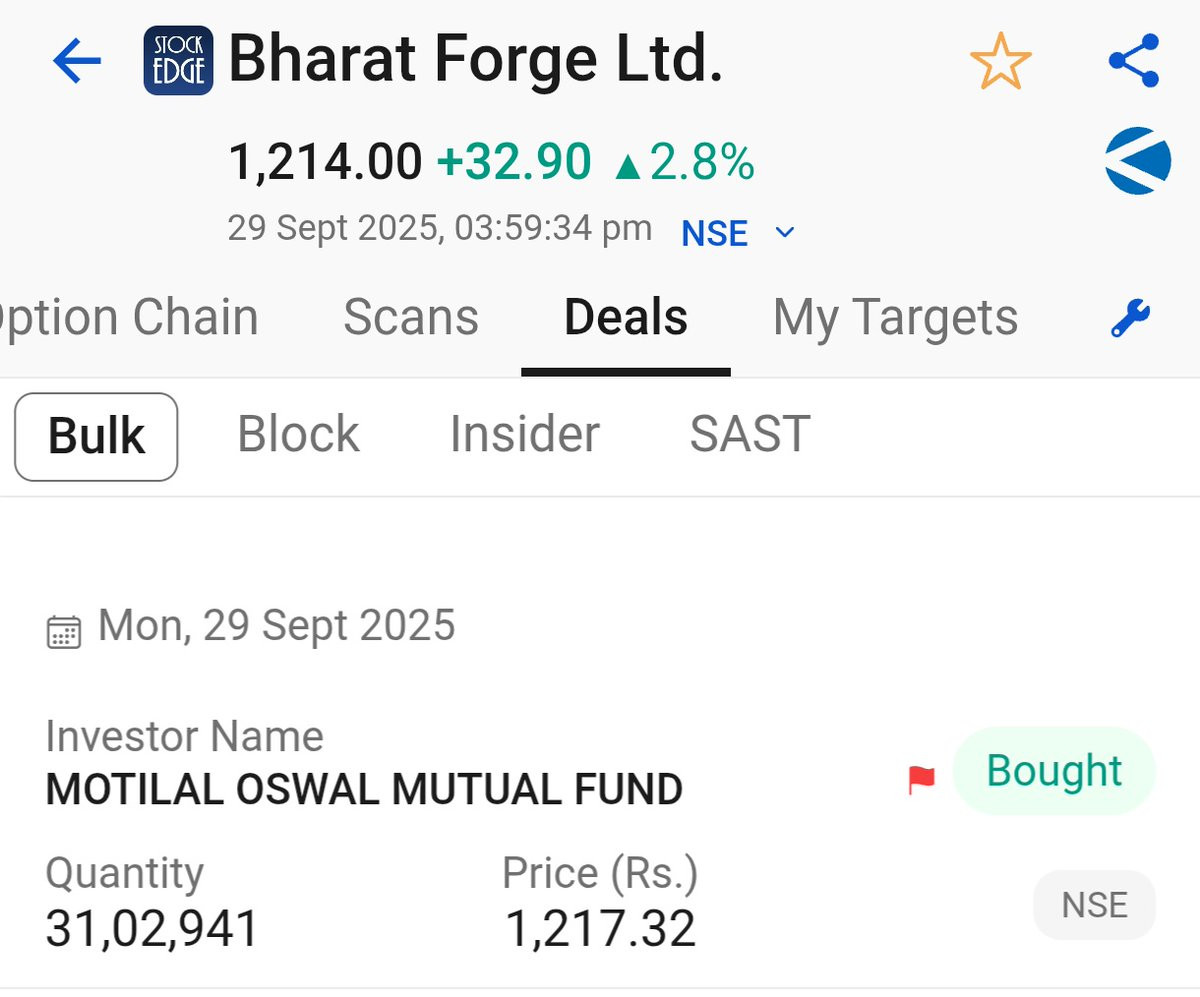Tap the back arrow icon

[77, 62]
